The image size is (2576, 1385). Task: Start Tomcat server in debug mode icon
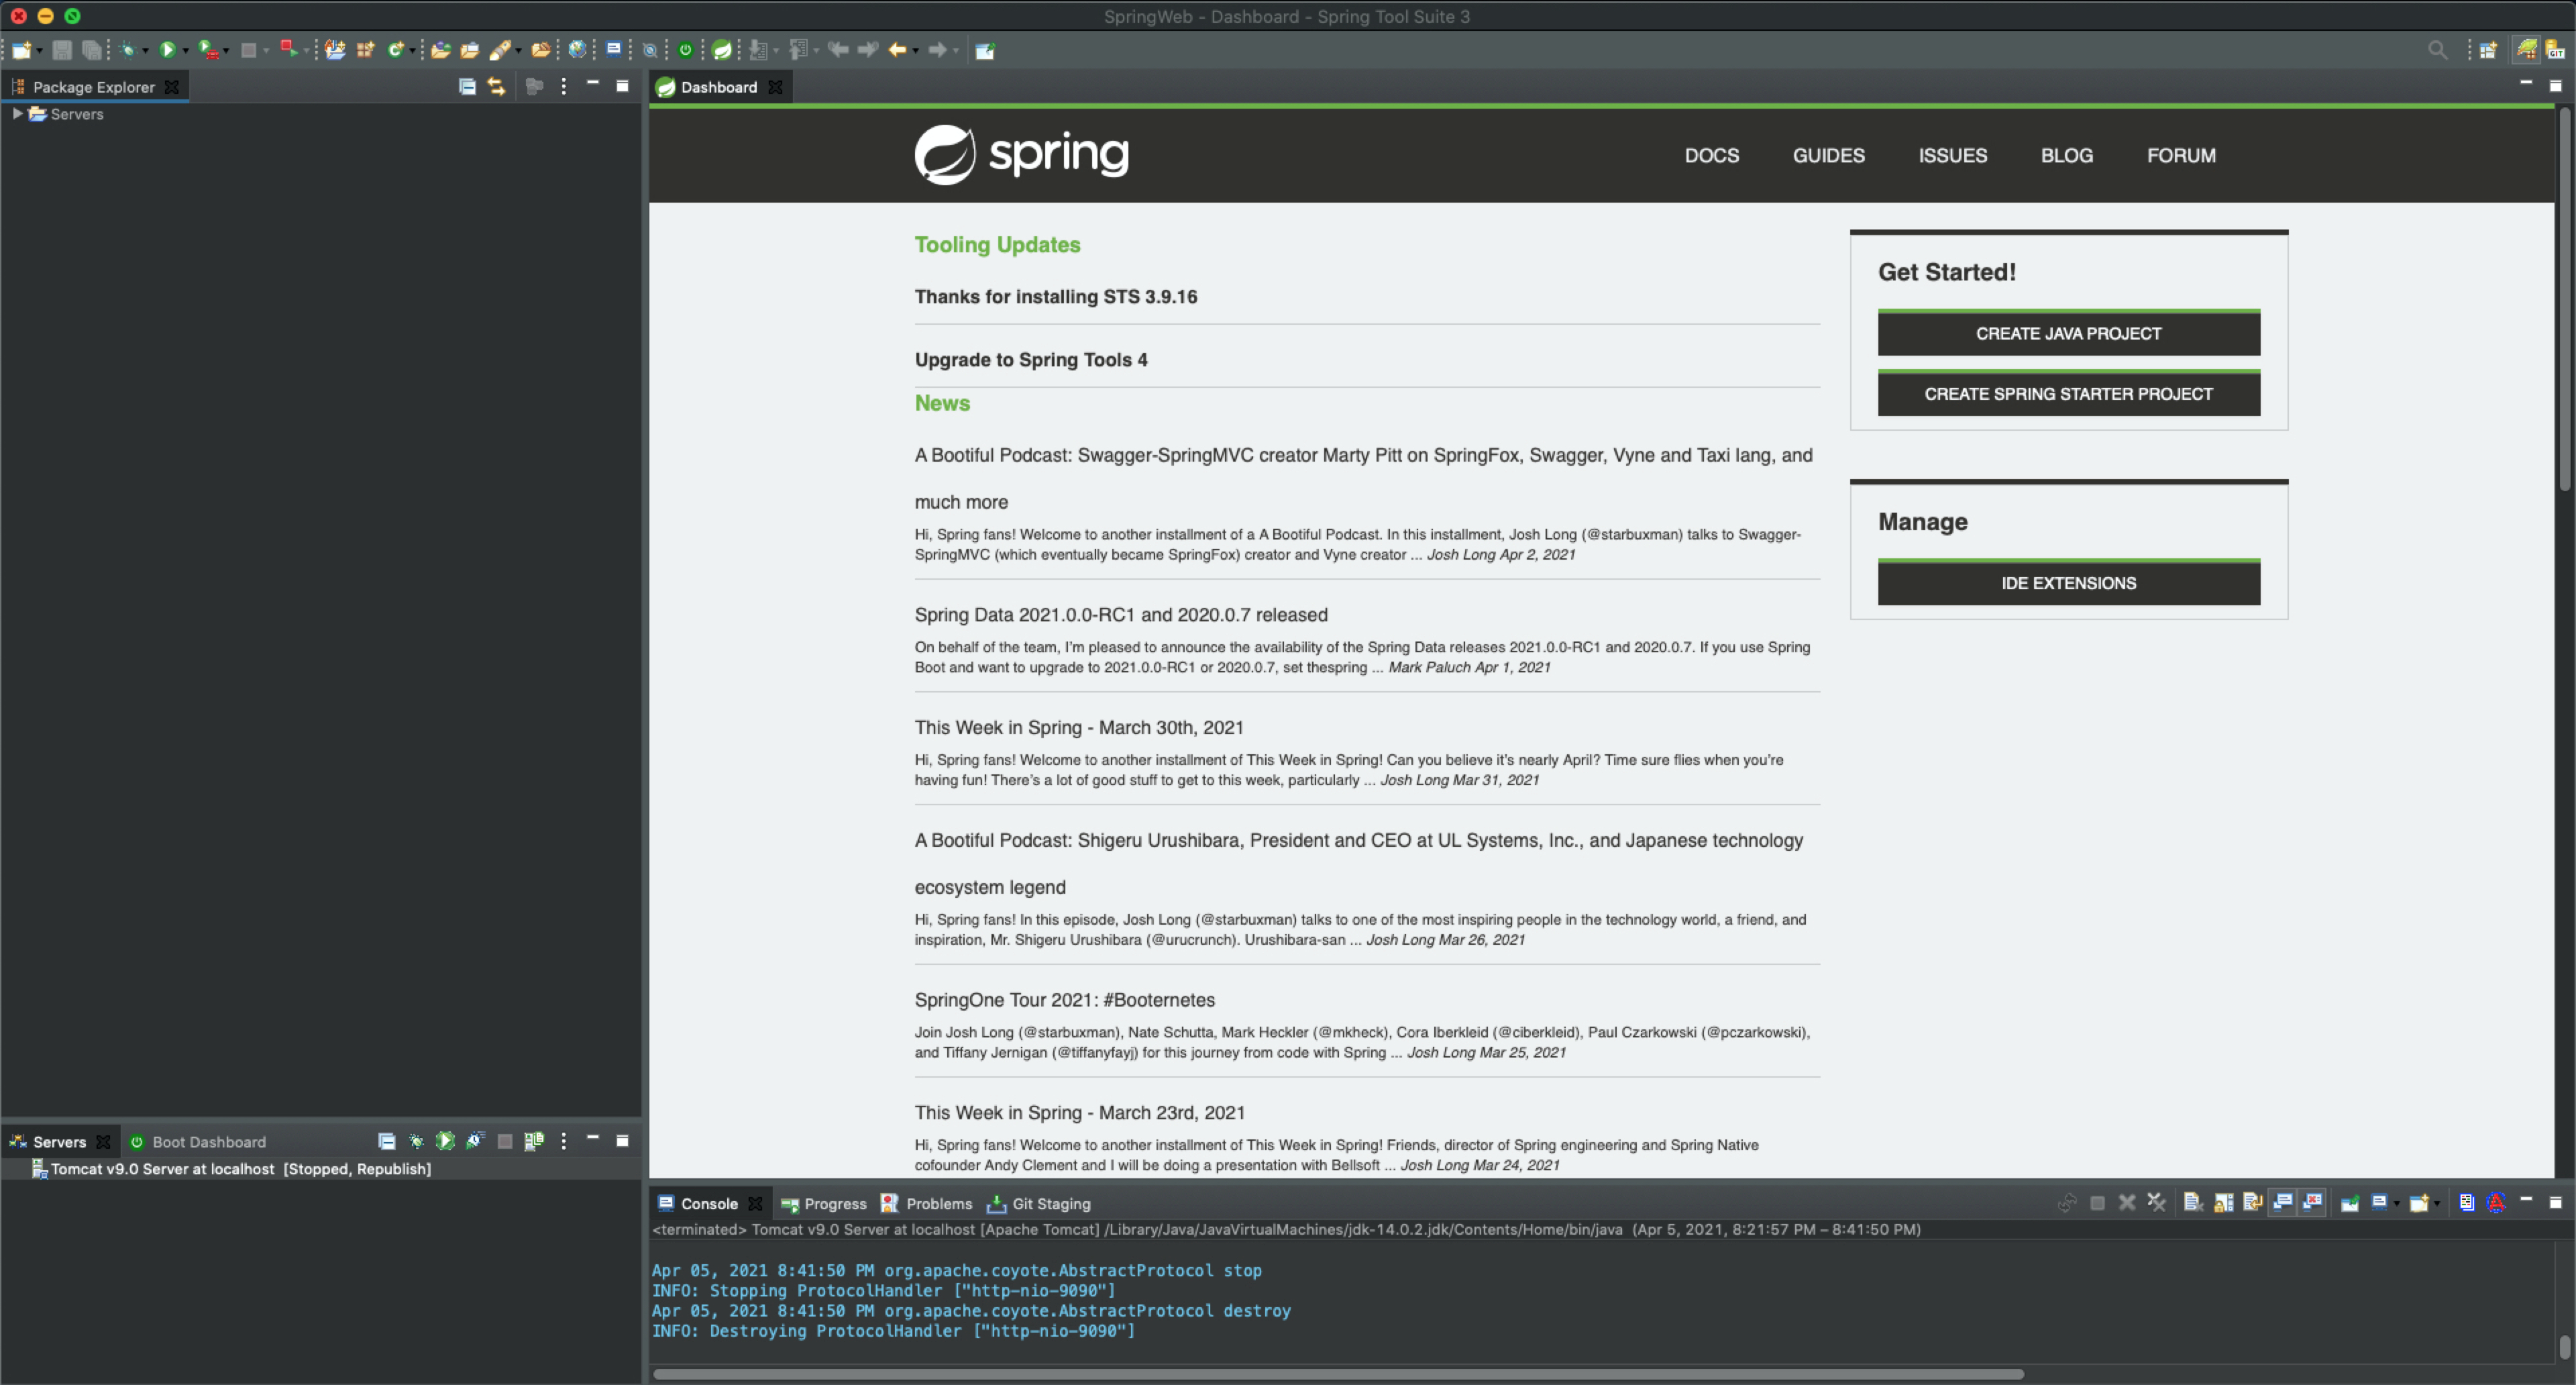pos(416,1141)
